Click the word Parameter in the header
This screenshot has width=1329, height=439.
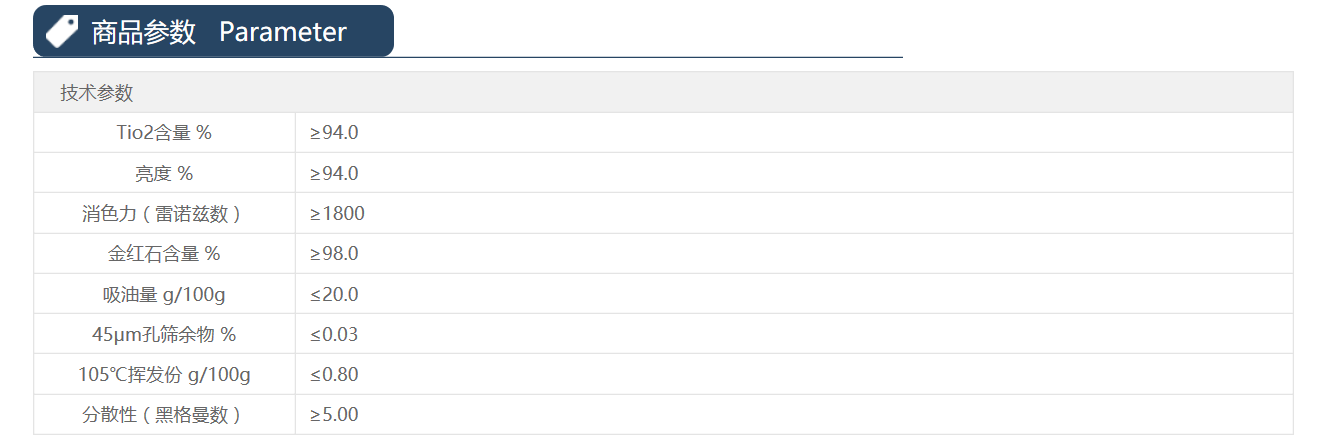point(283,32)
